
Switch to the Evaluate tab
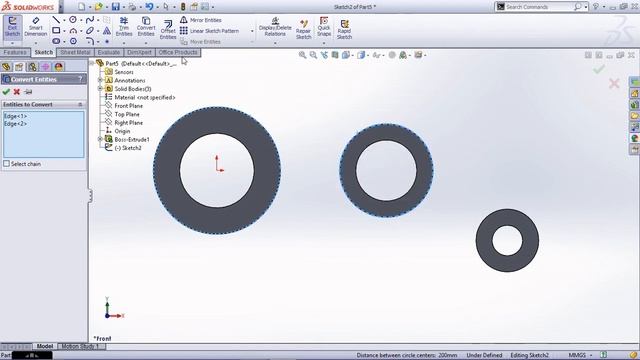point(109,53)
